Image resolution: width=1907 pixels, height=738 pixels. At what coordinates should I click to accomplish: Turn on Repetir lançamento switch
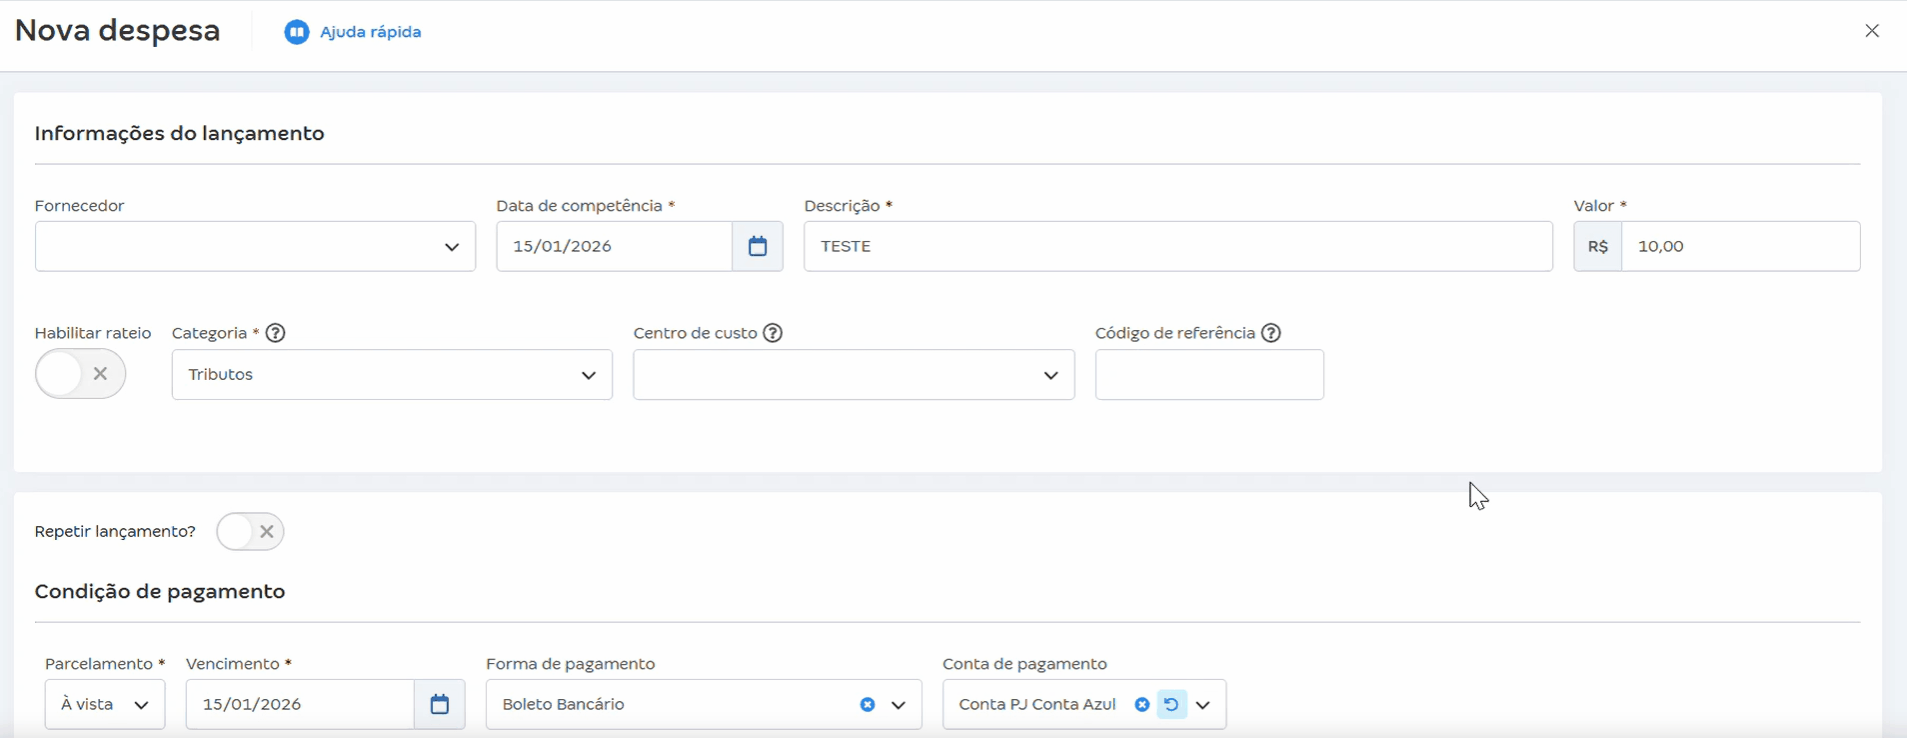point(250,532)
